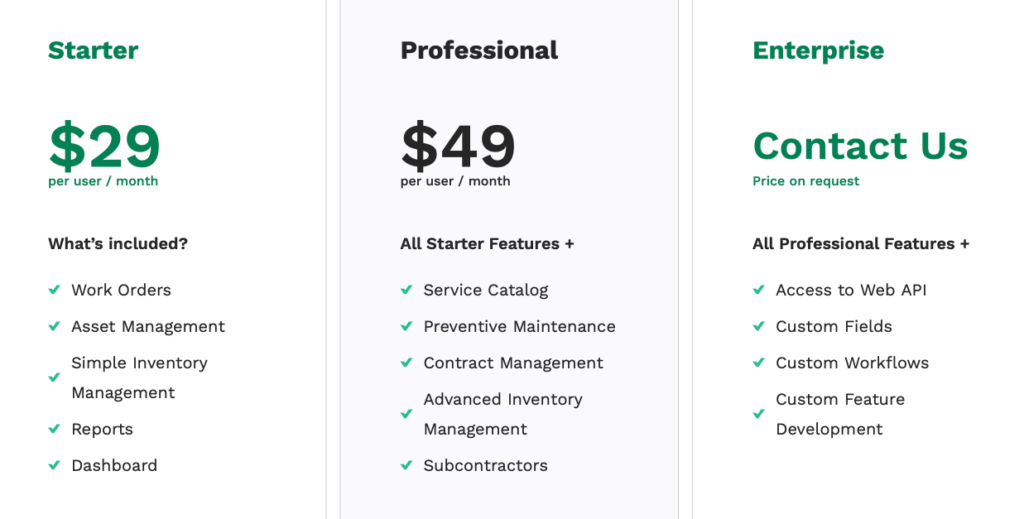This screenshot has height=519, width=1024.
Task: Click the checkmark next to Custom Fields
Action: click(758, 326)
